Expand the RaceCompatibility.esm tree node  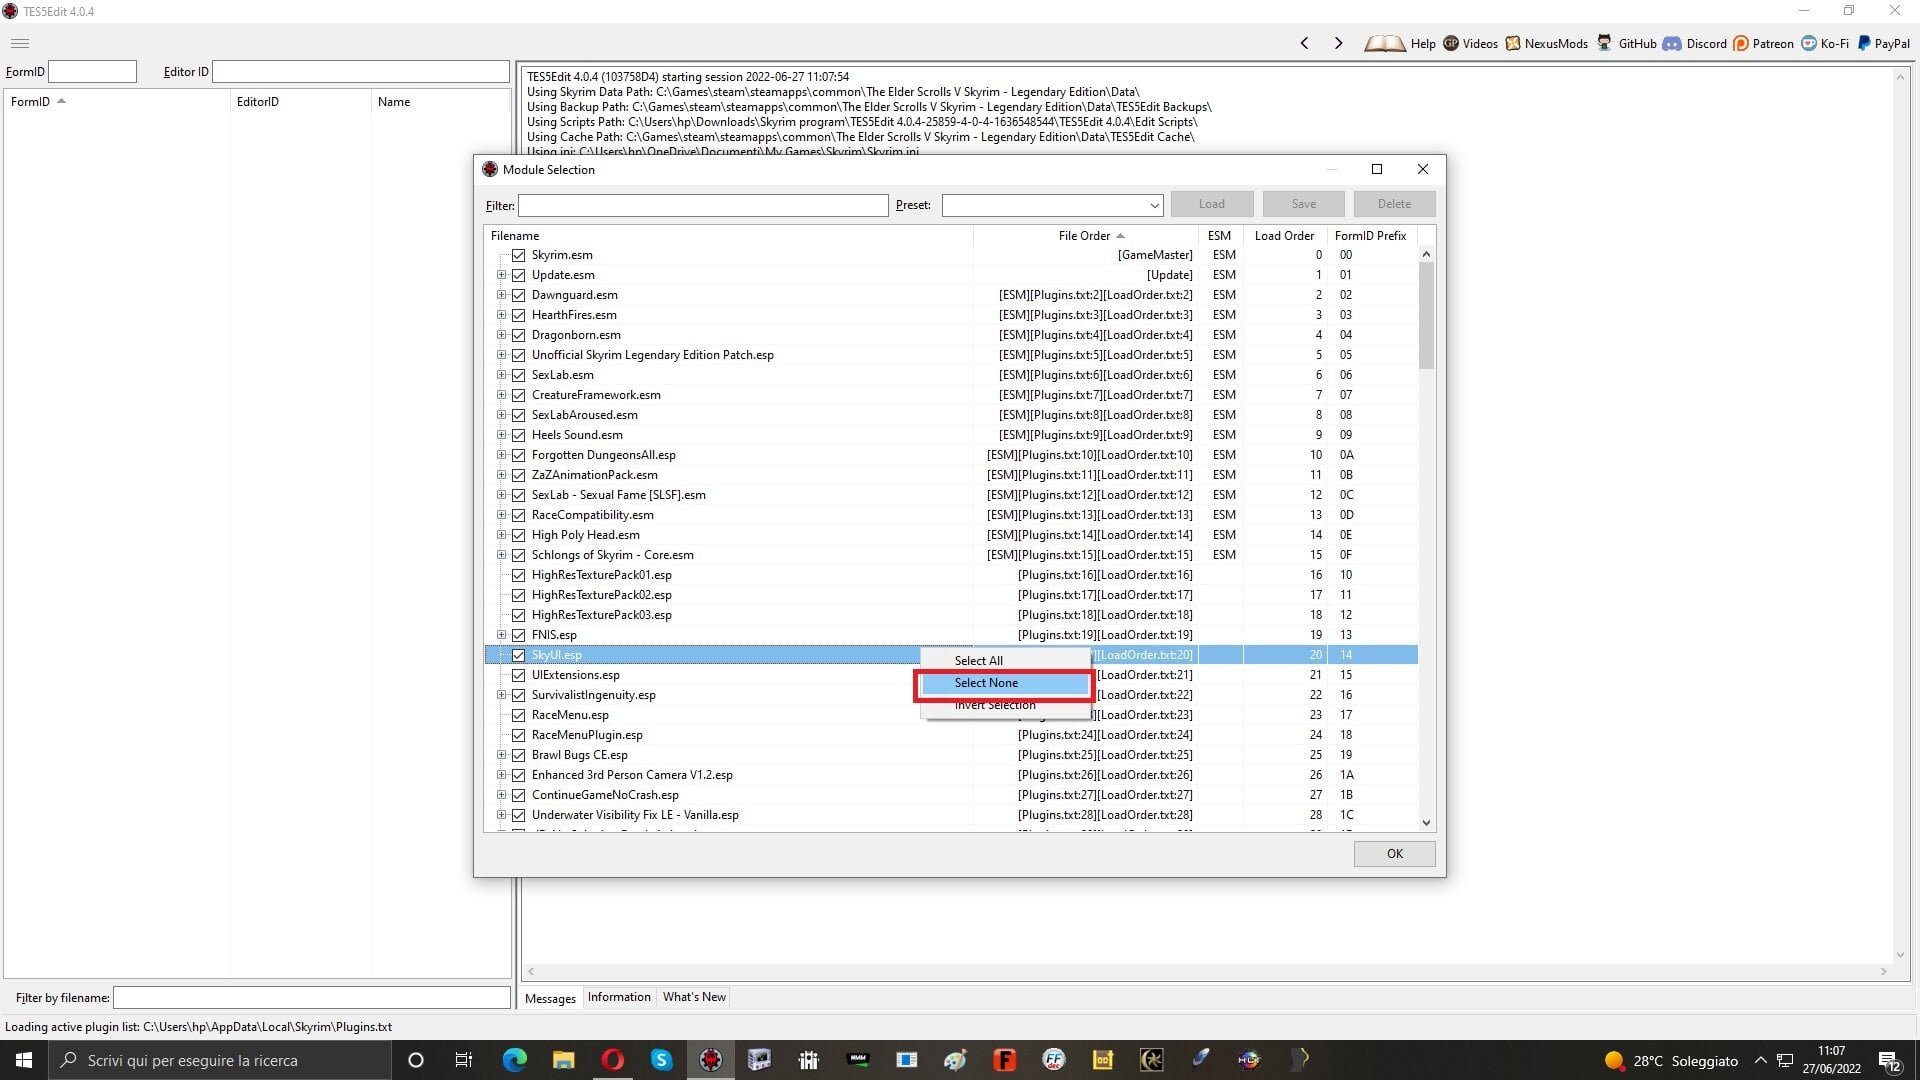[x=501, y=515]
